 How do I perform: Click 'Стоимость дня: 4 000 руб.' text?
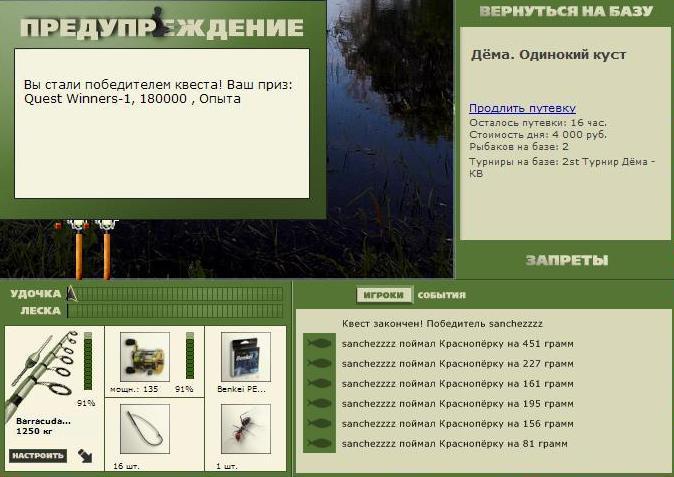pyautogui.click(x=538, y=135)
